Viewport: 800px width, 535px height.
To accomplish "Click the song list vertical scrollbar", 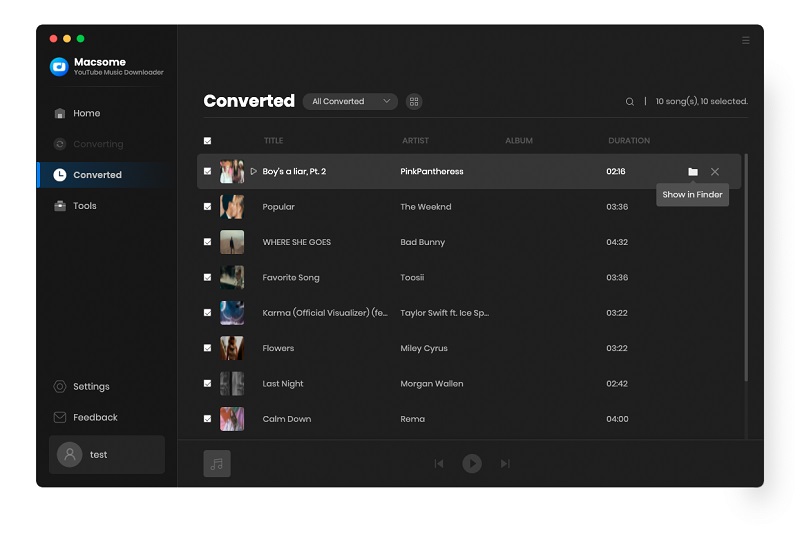I will pyautogui.click(x=746, y=268).
